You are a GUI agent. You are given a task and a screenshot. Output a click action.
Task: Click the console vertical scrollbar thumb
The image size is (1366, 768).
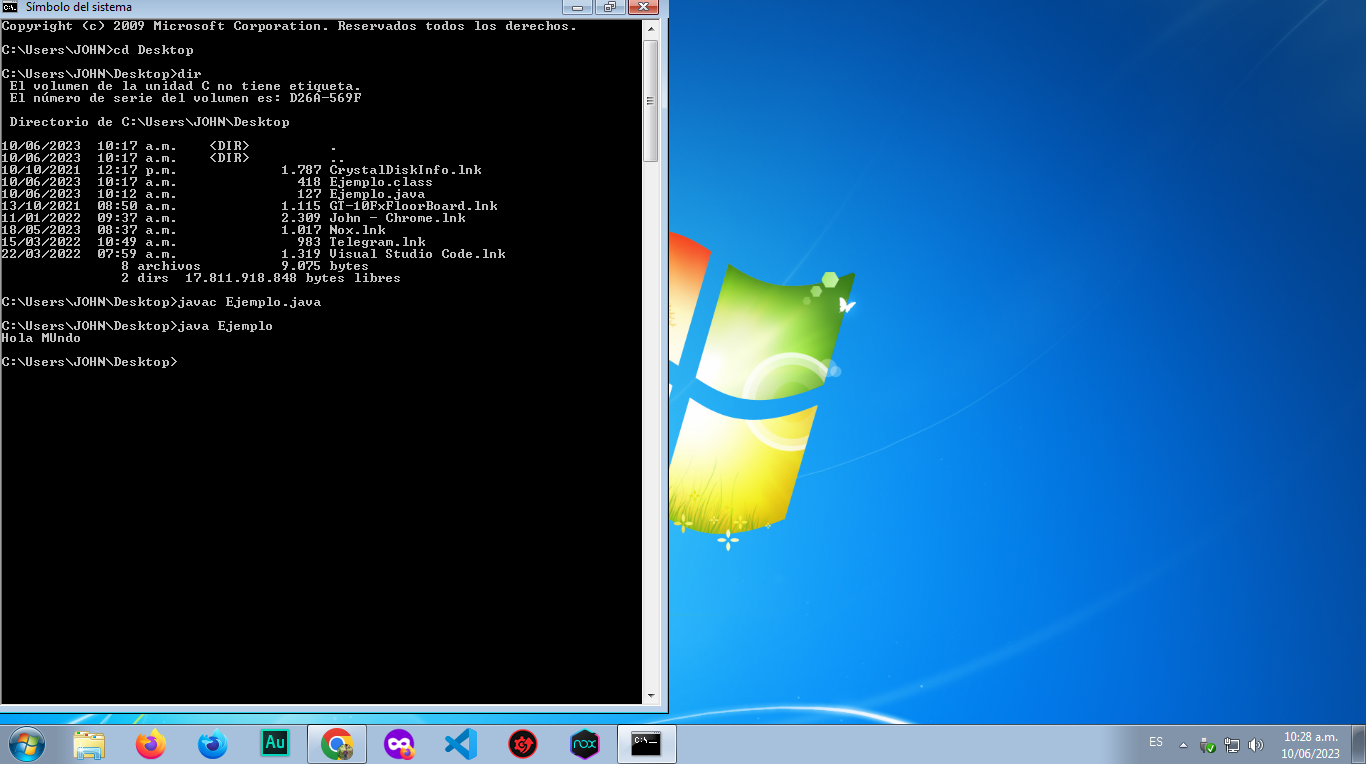[650, 100]
